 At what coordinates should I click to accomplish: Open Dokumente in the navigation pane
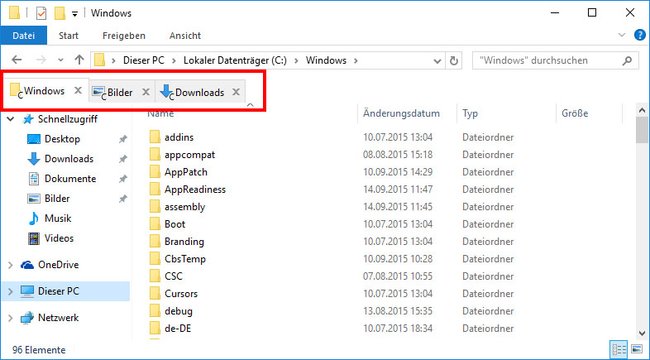tap(70, 179)
